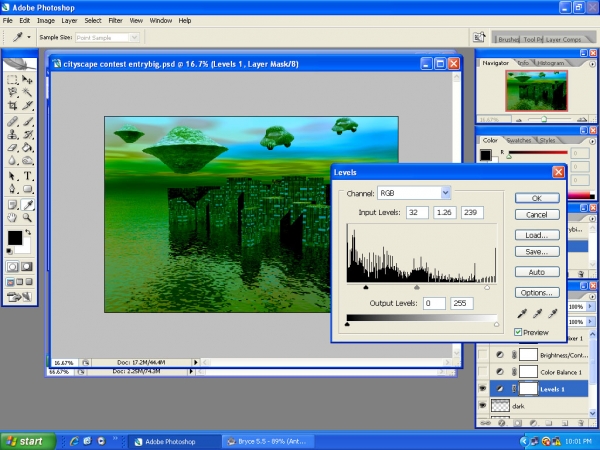Click the Save... button
600x450 pixels.
pos(537,252)
